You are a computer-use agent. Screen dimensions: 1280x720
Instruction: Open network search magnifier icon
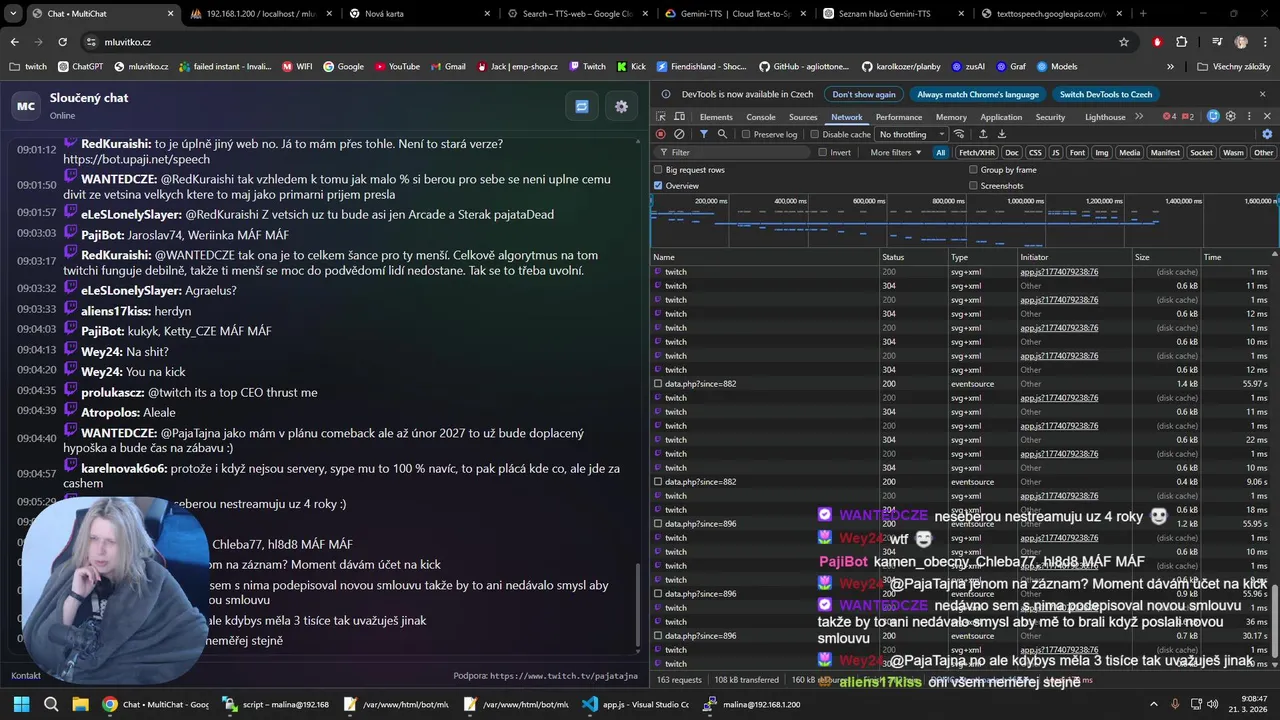coord(722,134)
